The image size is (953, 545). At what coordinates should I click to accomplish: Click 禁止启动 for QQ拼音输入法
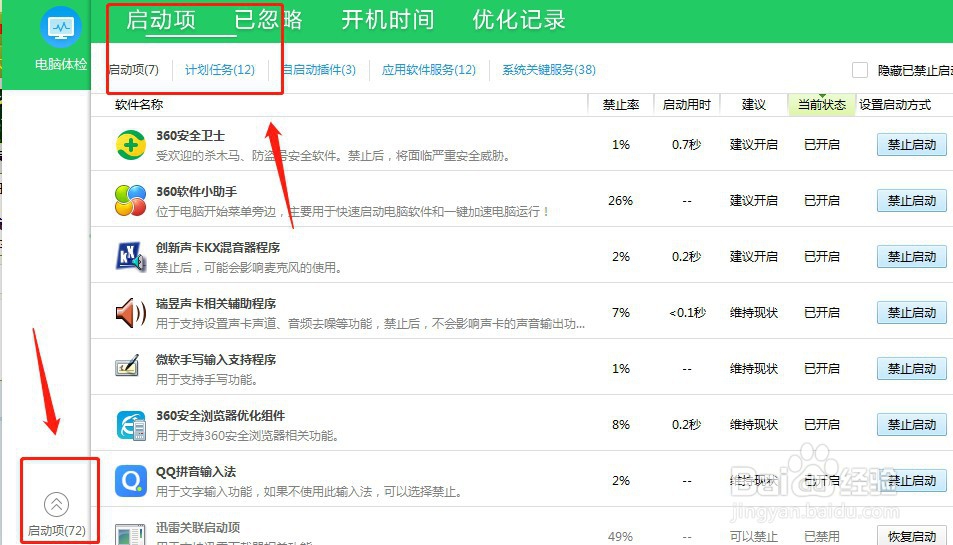(912, 481)
